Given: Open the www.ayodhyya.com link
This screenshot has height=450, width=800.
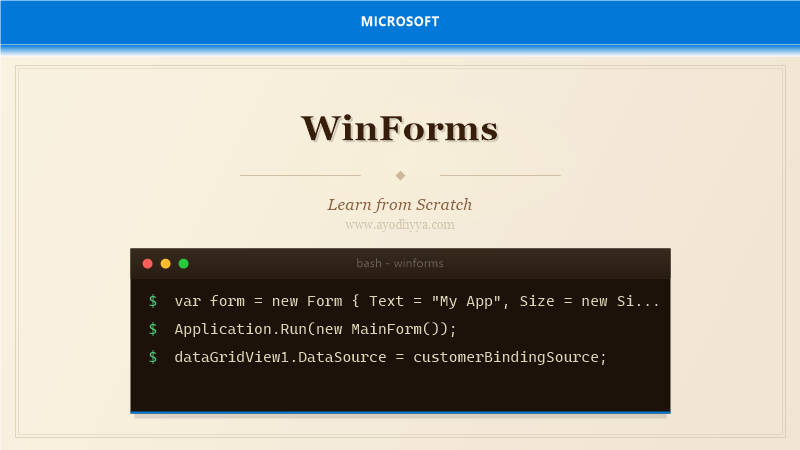Looking at the screenshot, I should (399, 224).
